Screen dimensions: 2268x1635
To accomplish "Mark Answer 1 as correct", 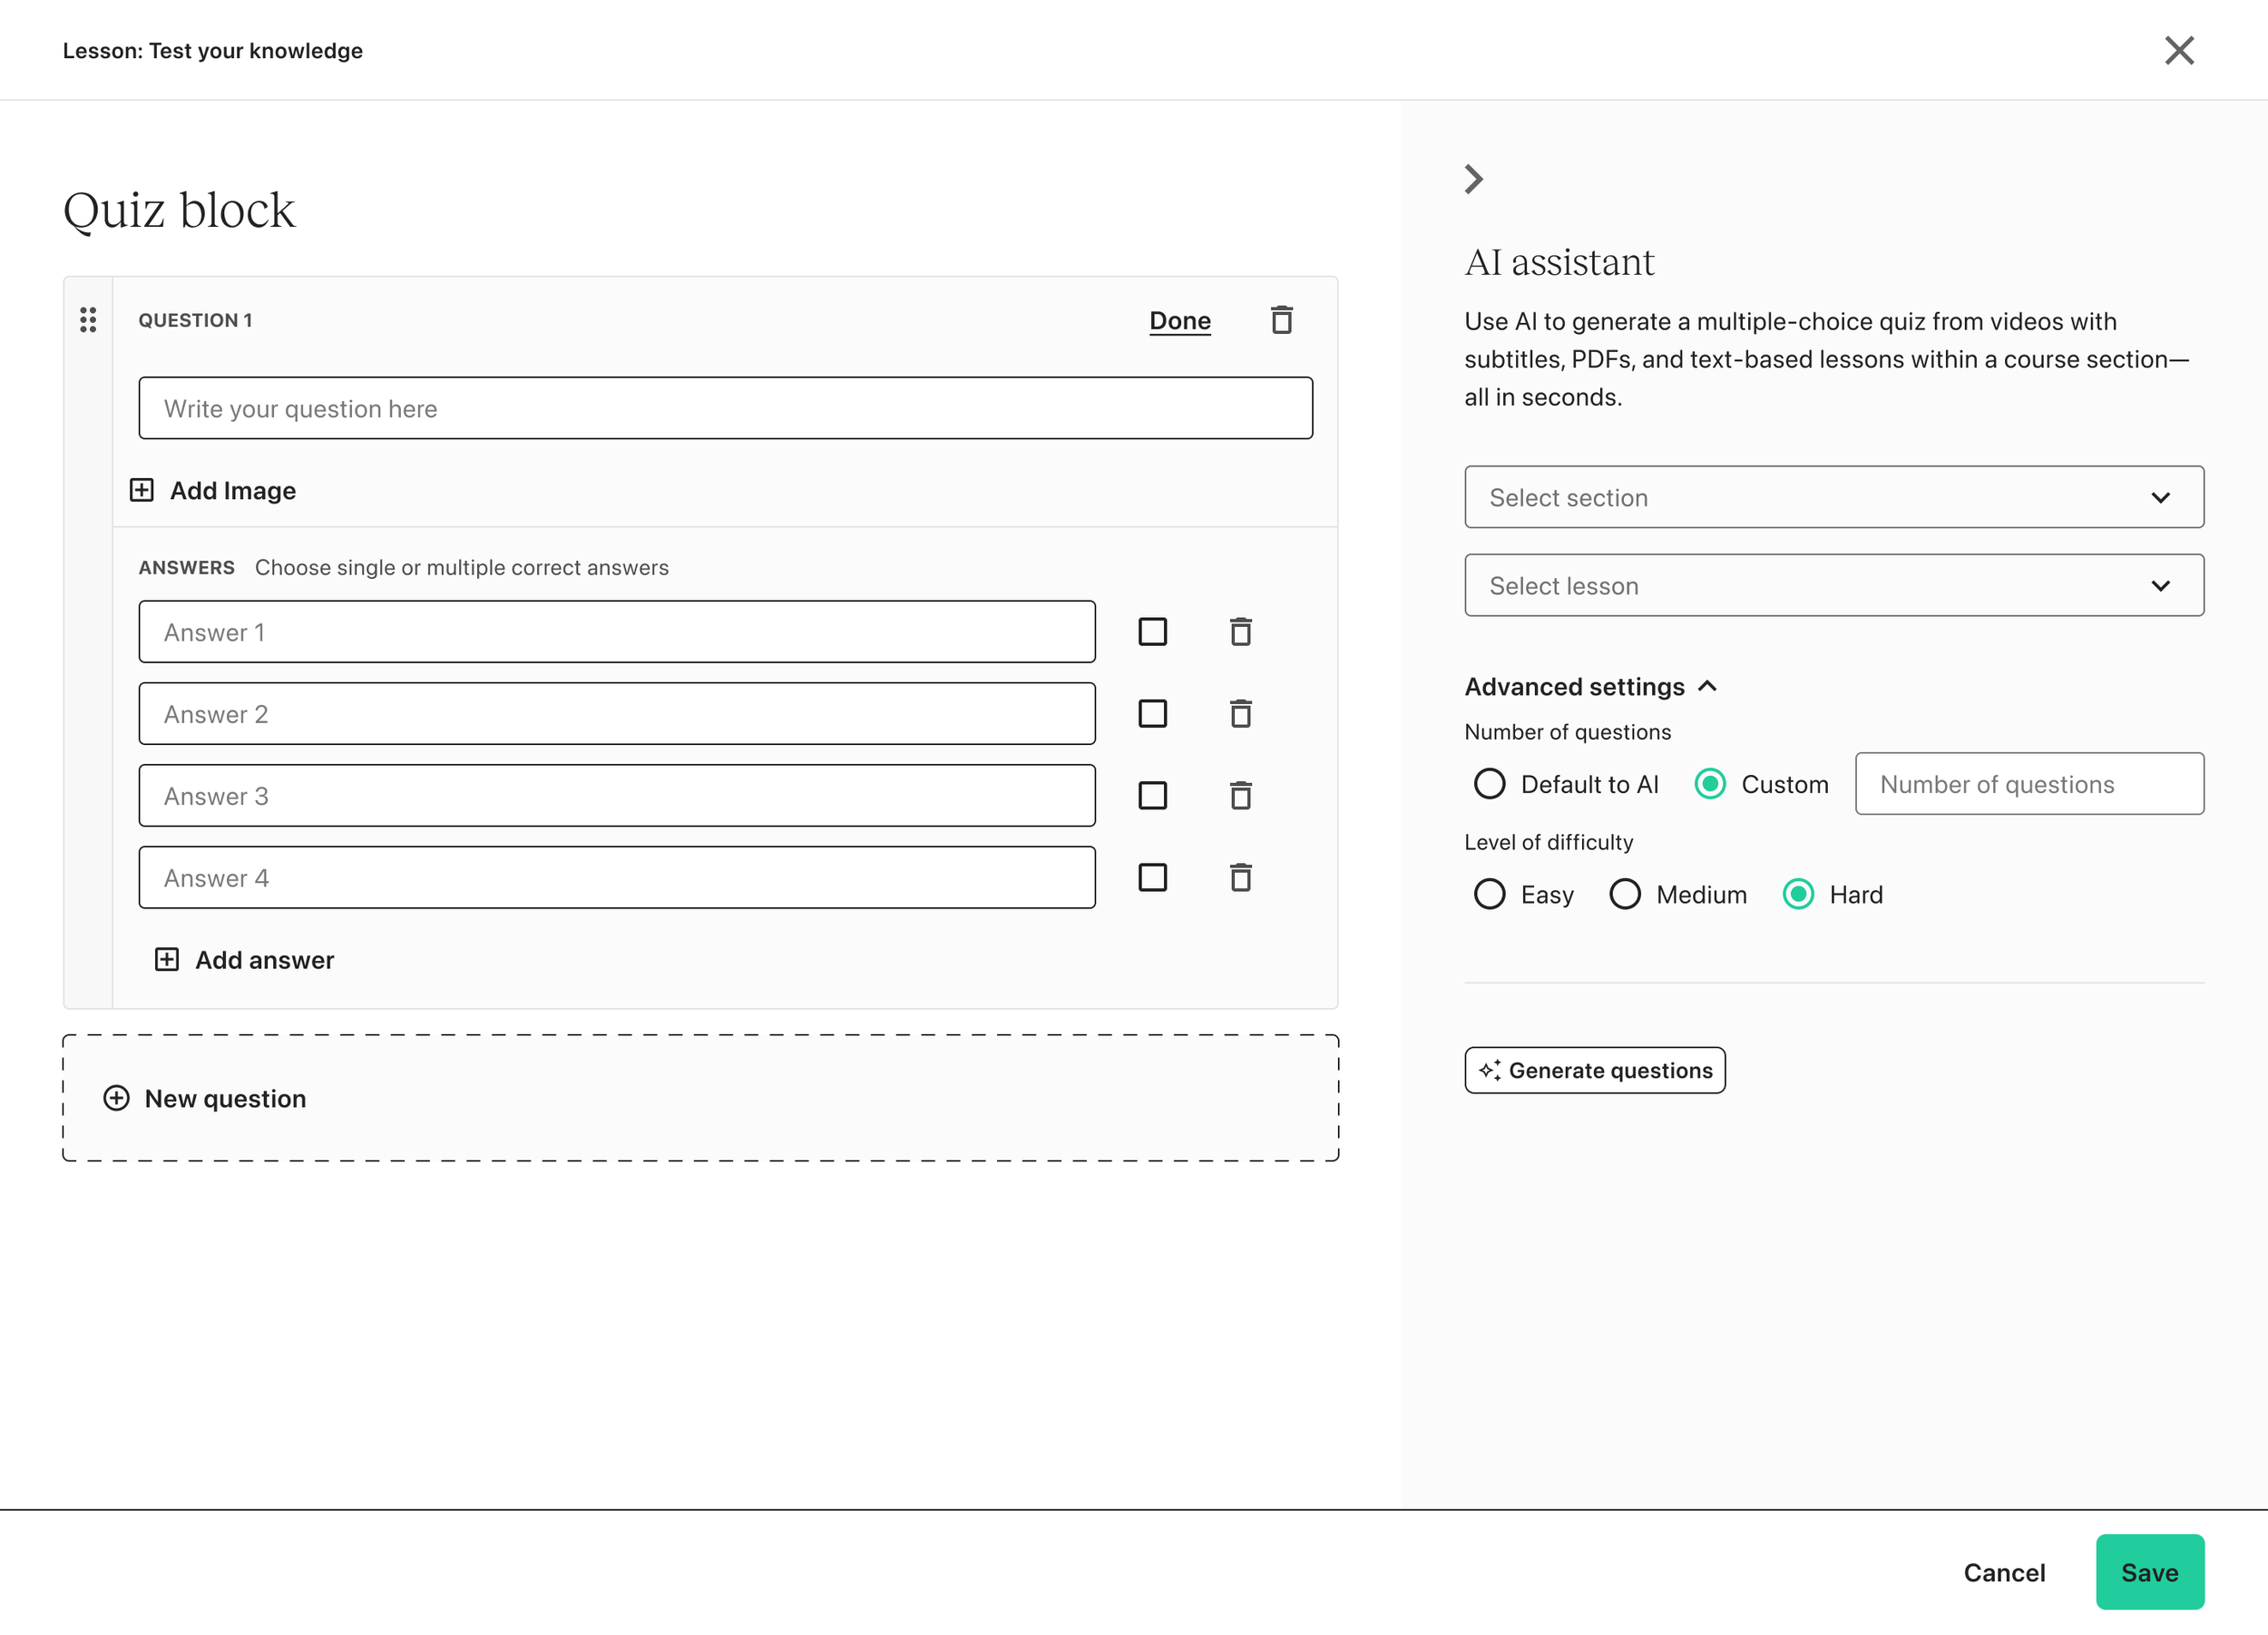I will (1152, 632).
